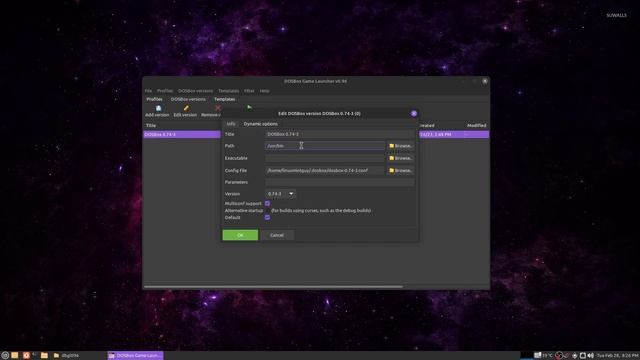Open the Version dropdown showing 0.74-3
Screen dimensions: 640x360
pos(280,194)
